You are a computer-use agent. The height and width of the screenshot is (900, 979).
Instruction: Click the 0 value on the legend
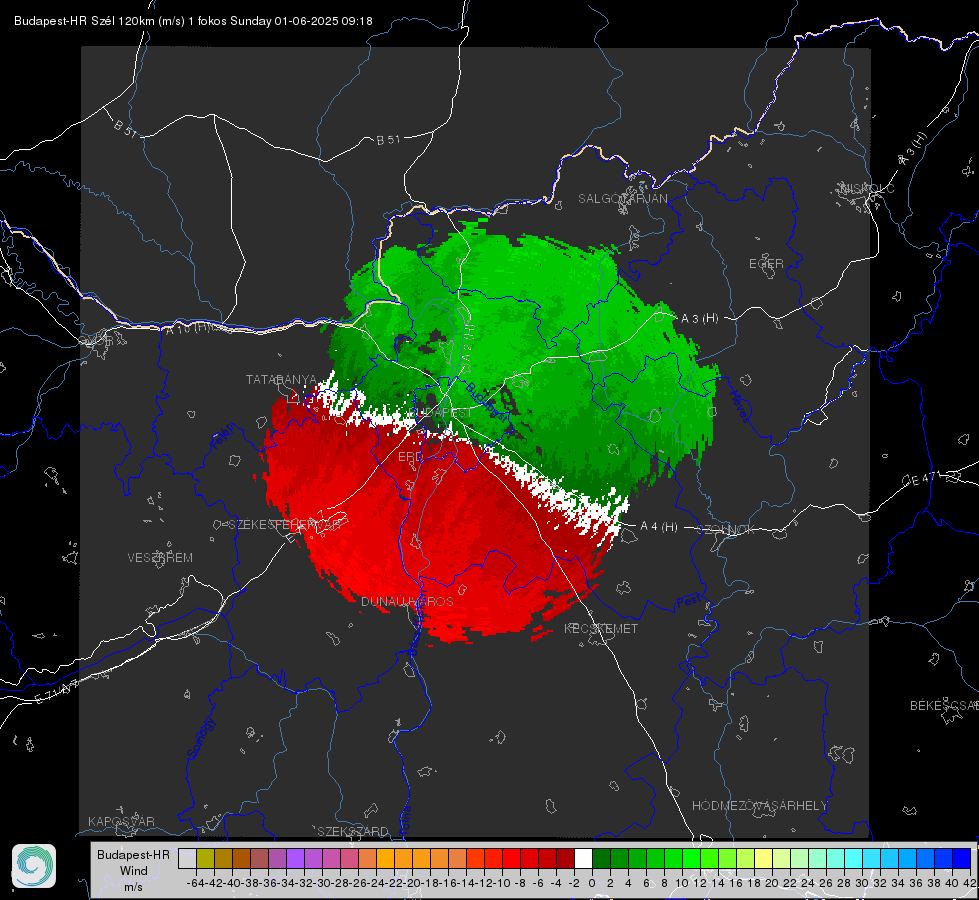(x=592, y=883)
